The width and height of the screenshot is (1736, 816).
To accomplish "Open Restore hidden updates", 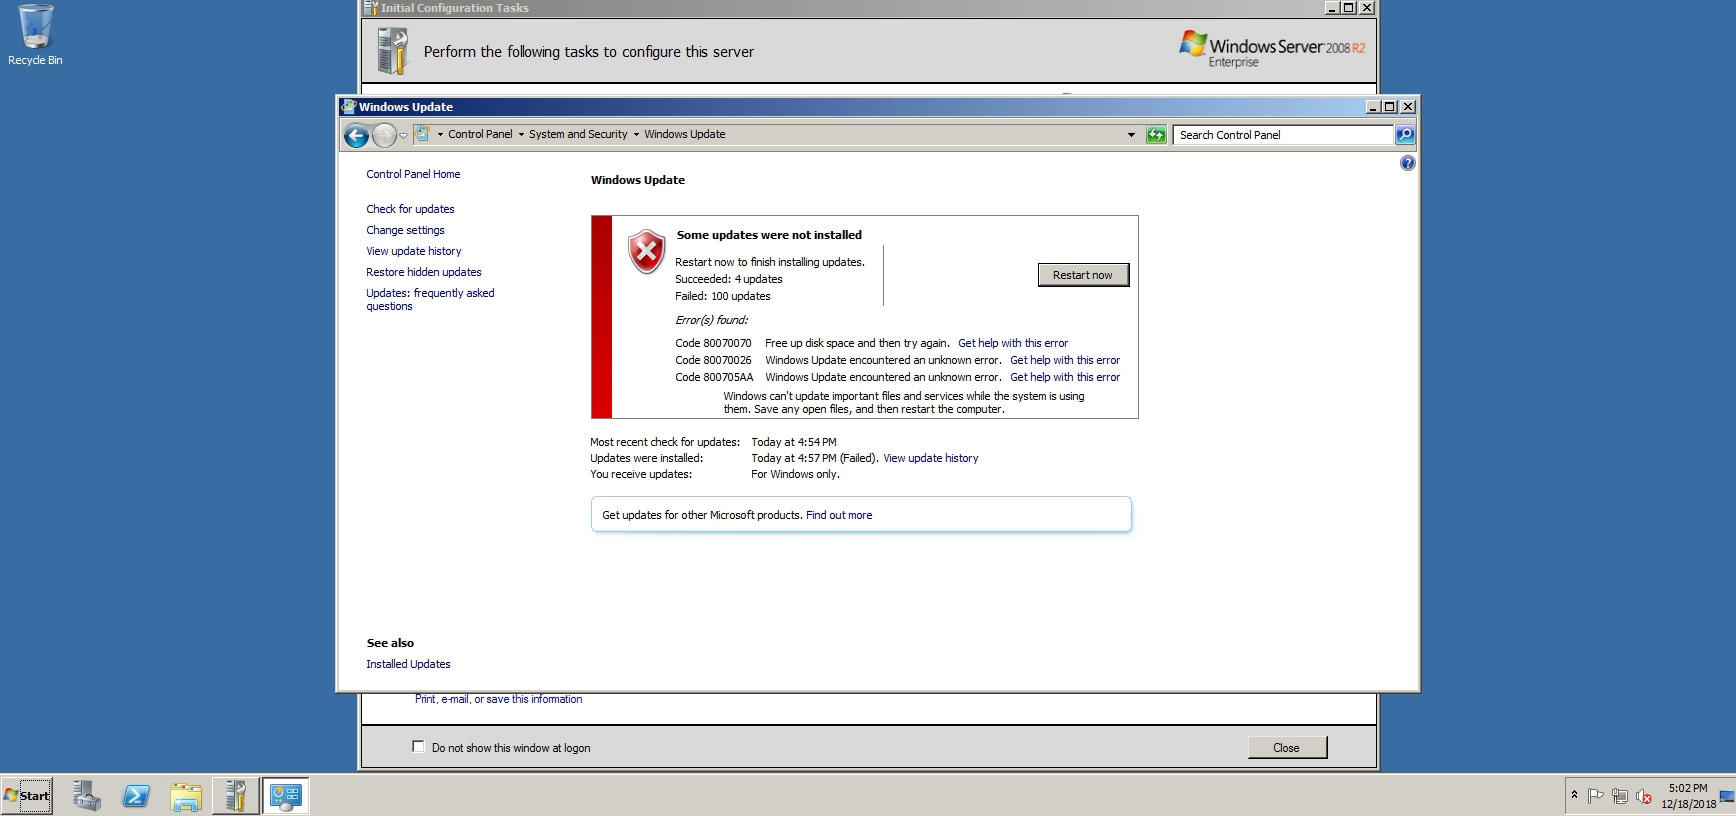I will pyautogui.click(x=424, y=272).
